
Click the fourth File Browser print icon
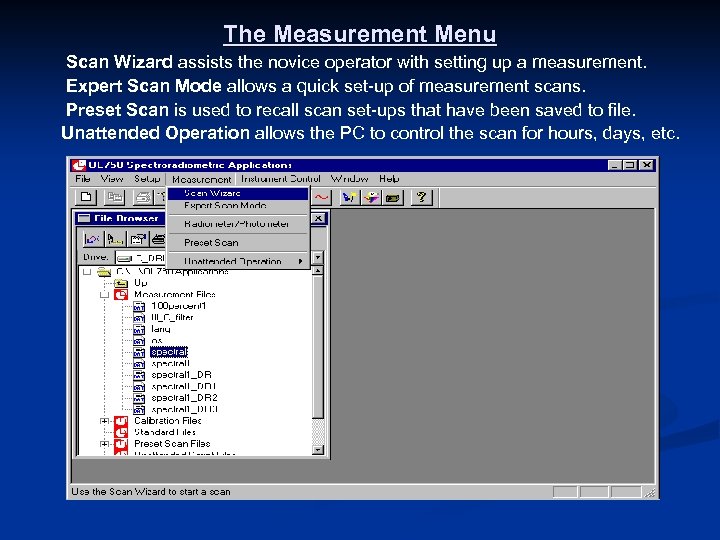click(158, 239)
